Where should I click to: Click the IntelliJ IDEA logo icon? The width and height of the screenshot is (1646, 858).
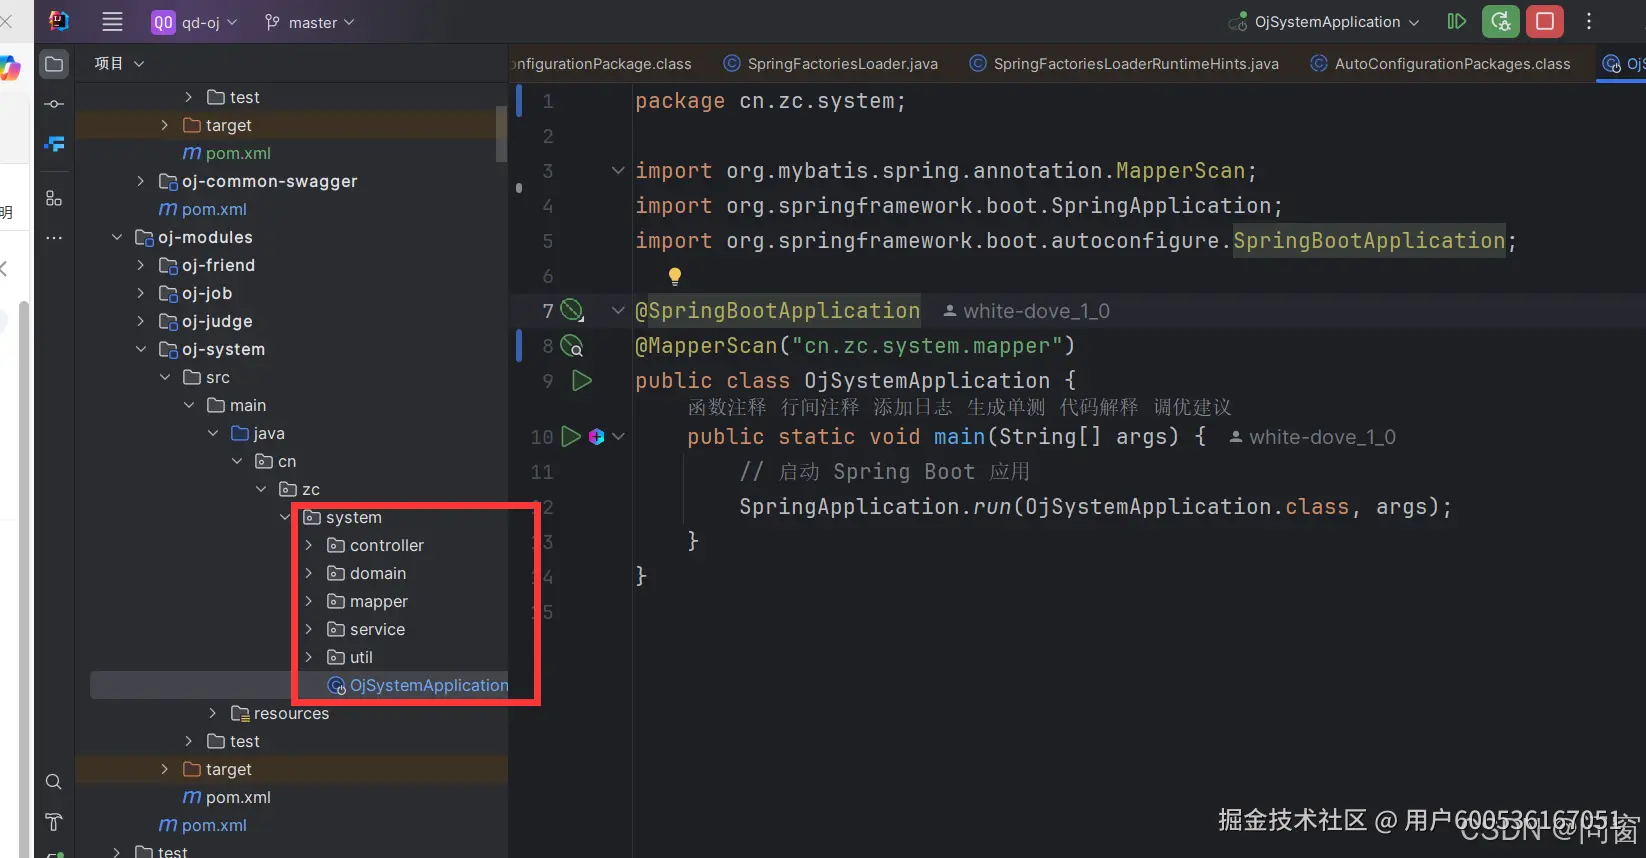click(60, 21)
